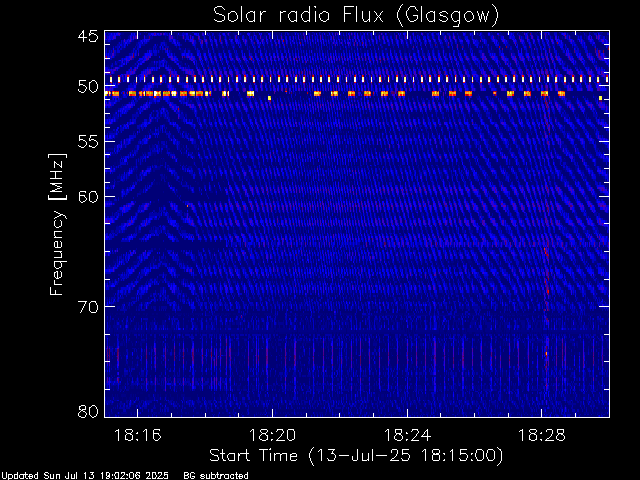640x480 pixels.
Task: Click the 80 MHz tick label
Action: [x=88, y=411]
